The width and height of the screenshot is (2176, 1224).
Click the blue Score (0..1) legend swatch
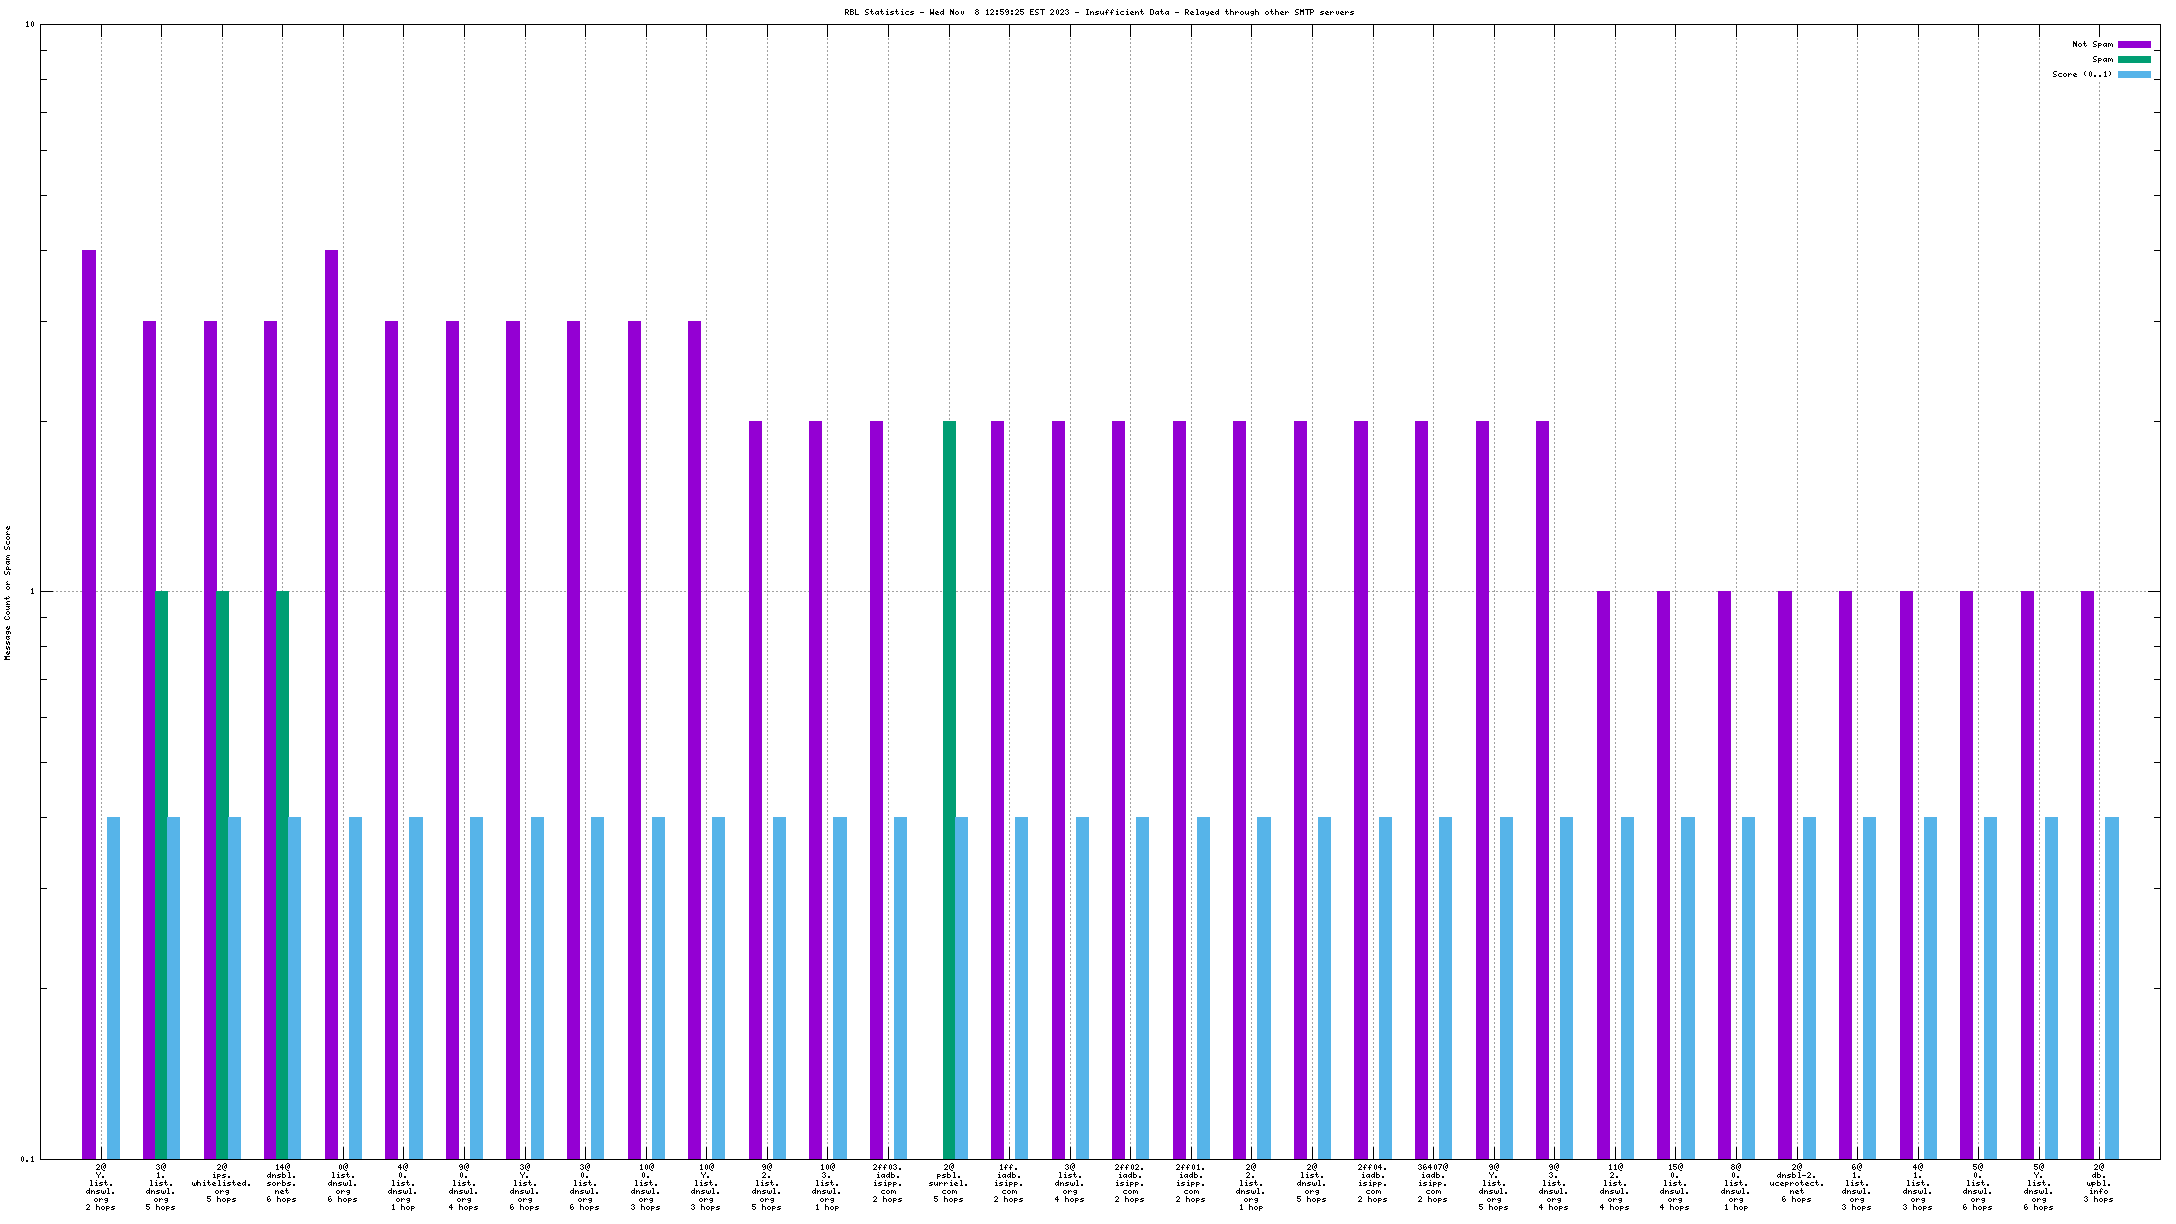[x=2134, y=74]
